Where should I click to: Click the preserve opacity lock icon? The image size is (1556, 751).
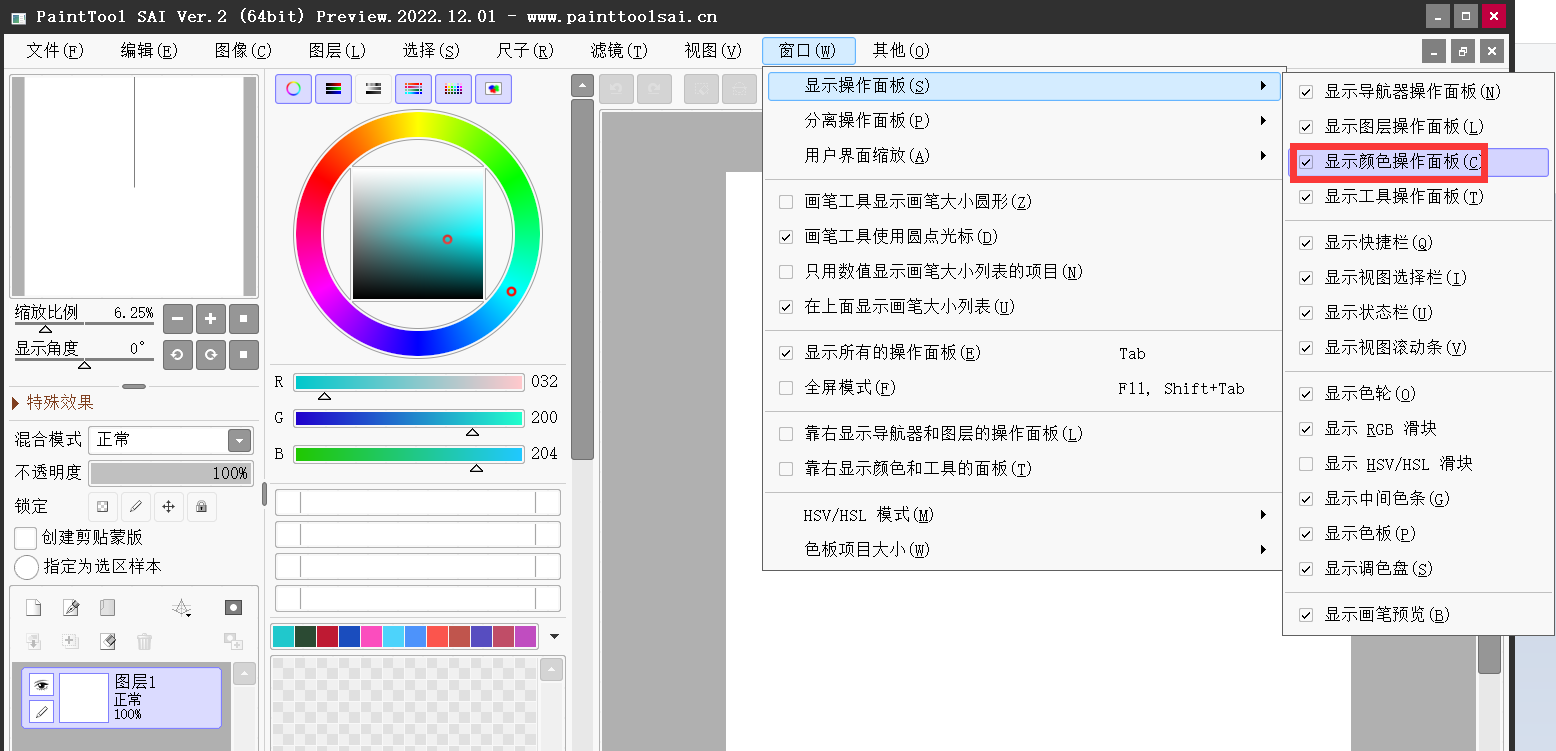pyautogui.click(x=103, y=507)
